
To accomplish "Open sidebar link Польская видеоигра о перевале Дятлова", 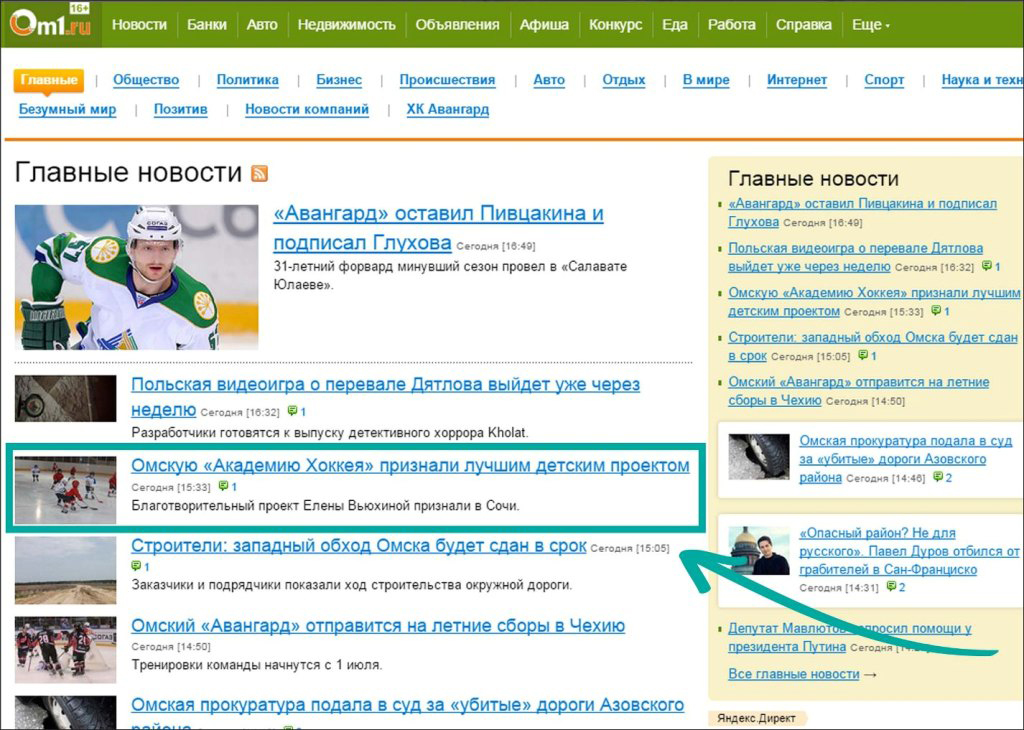I will click(x=856, y=257).
